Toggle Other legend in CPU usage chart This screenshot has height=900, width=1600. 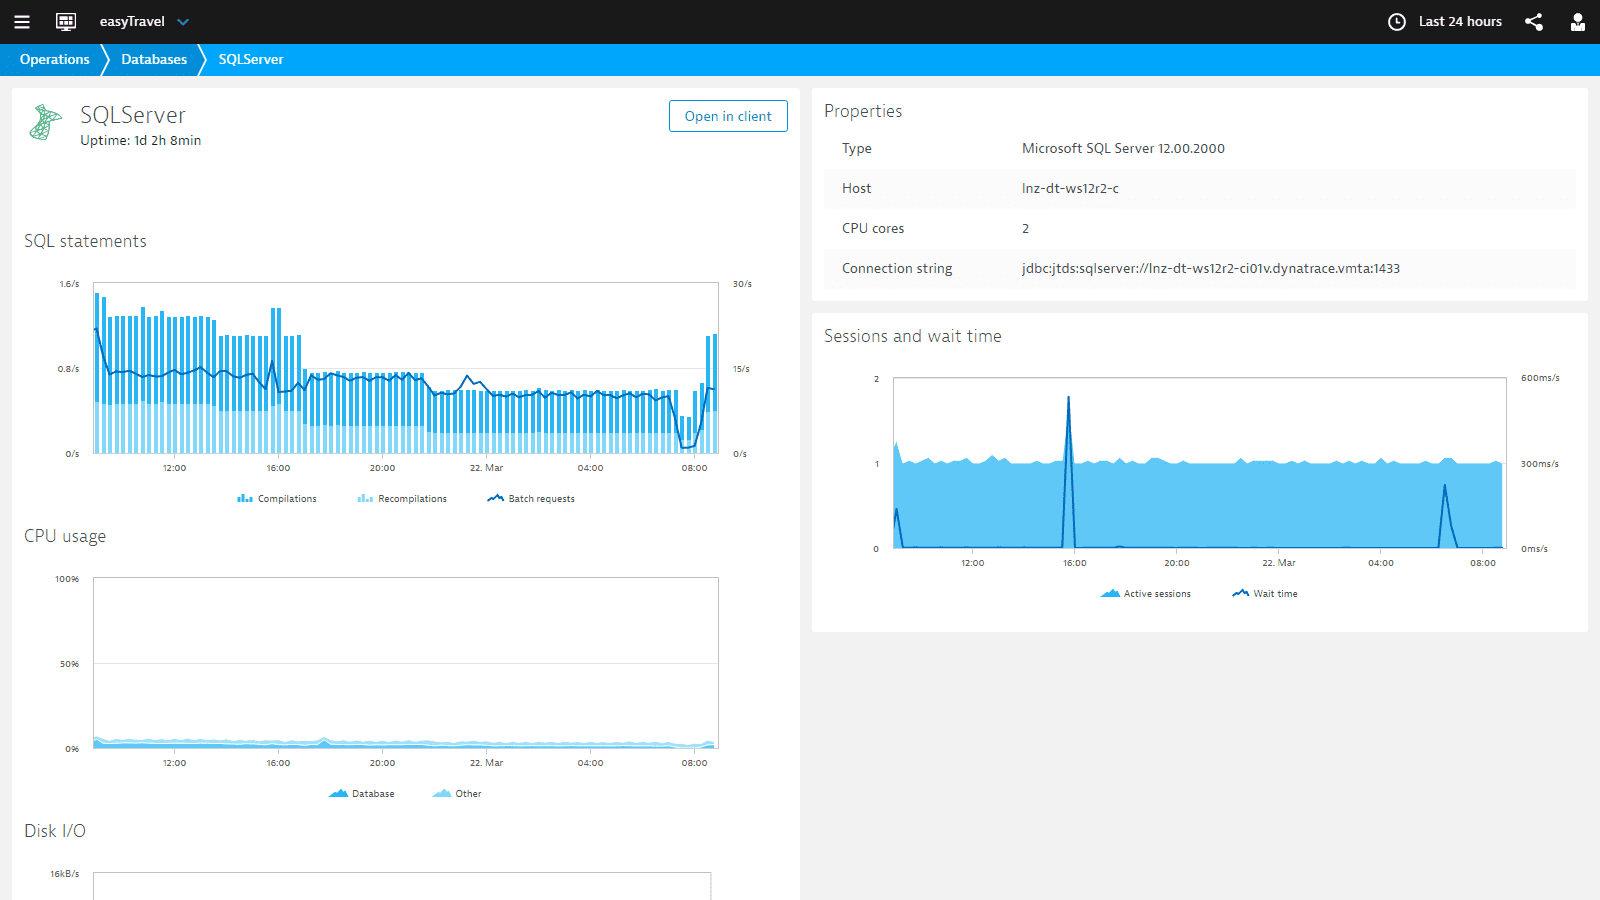coord(457,793)
